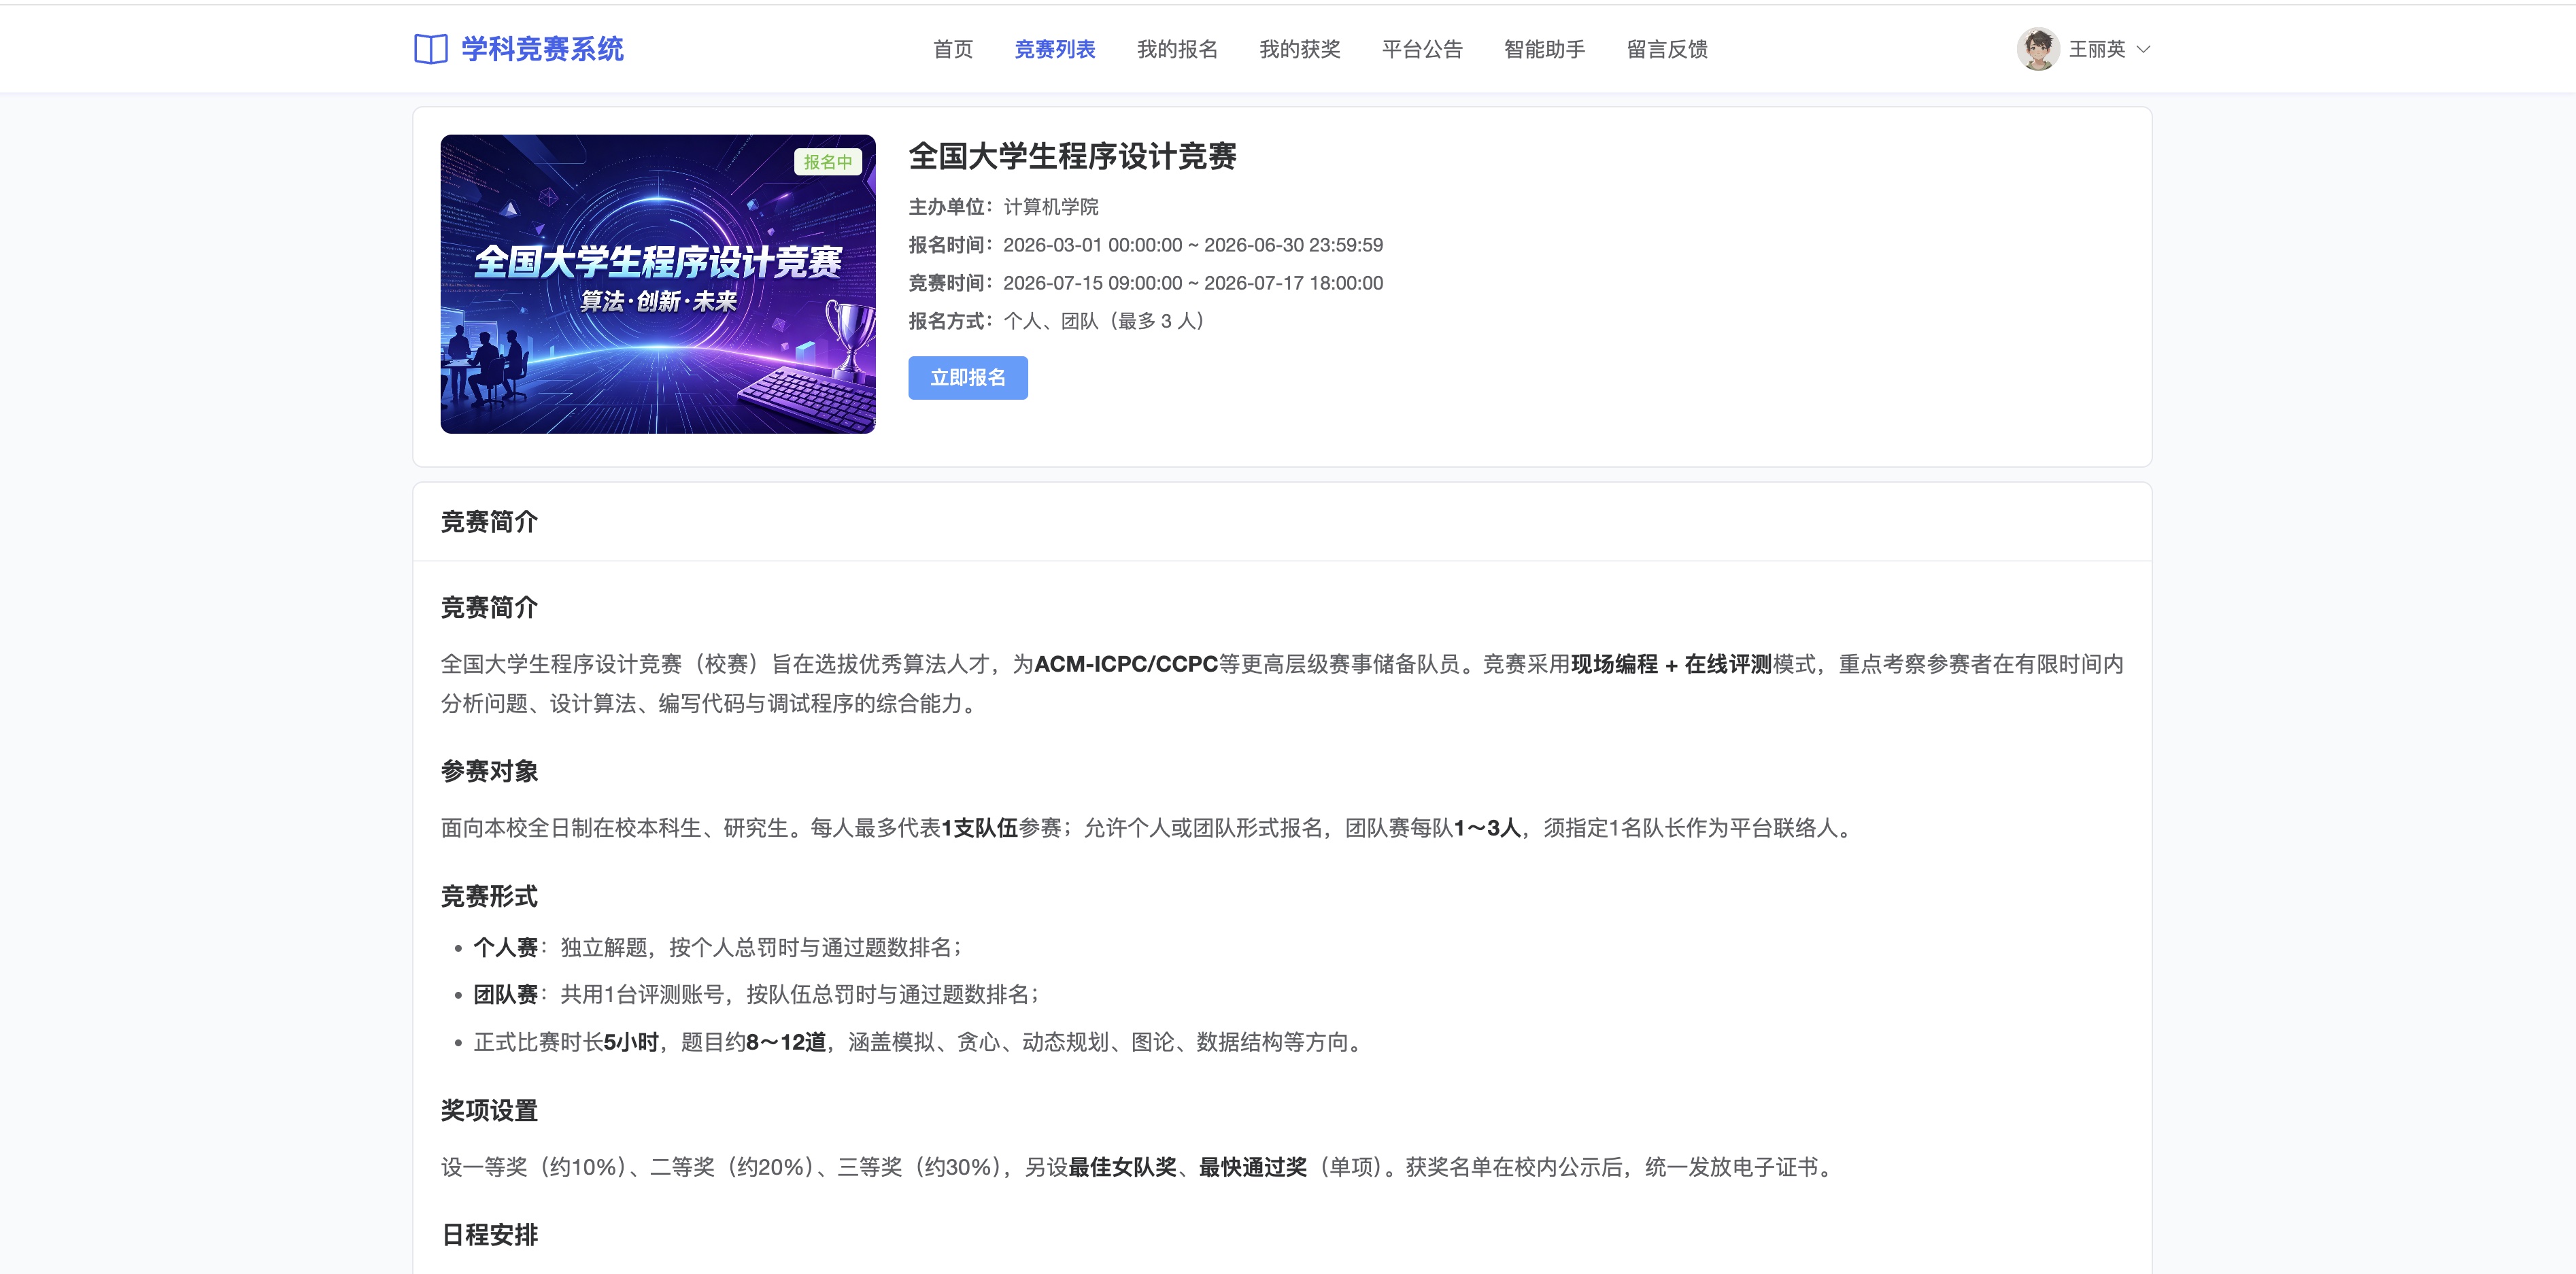Viewport: 2576px width, 1274px height.
Task: Click the competition banner image
Action: tap(657, 284)
